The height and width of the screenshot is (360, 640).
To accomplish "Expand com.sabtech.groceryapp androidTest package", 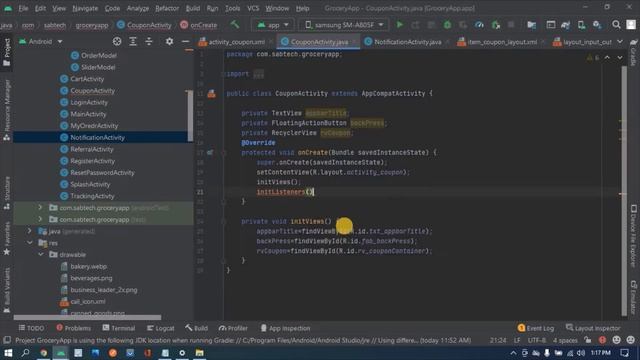I will [40, 208].
